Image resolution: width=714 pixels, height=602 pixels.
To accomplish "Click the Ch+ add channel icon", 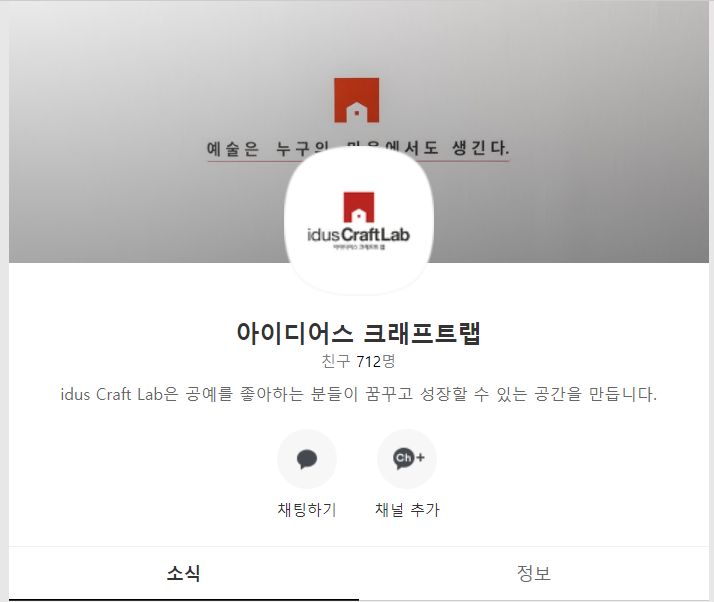I will click(407, 459).
